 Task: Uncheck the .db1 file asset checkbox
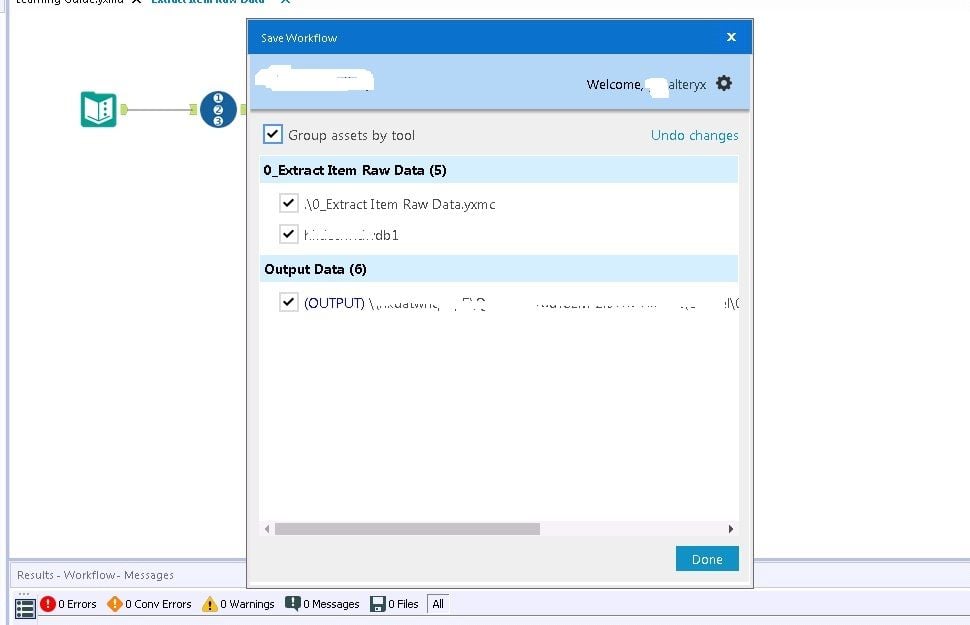tap(288, 234)
